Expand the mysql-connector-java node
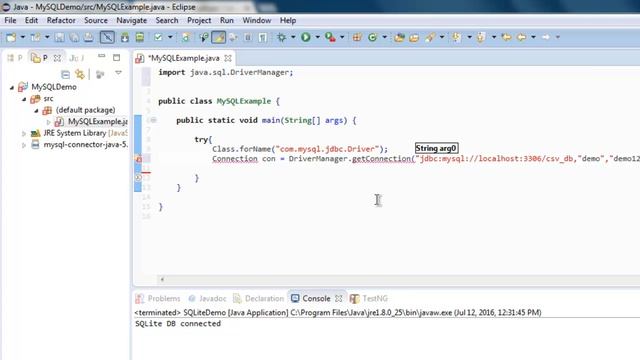The image size is (640, 360). coord(24,145)
